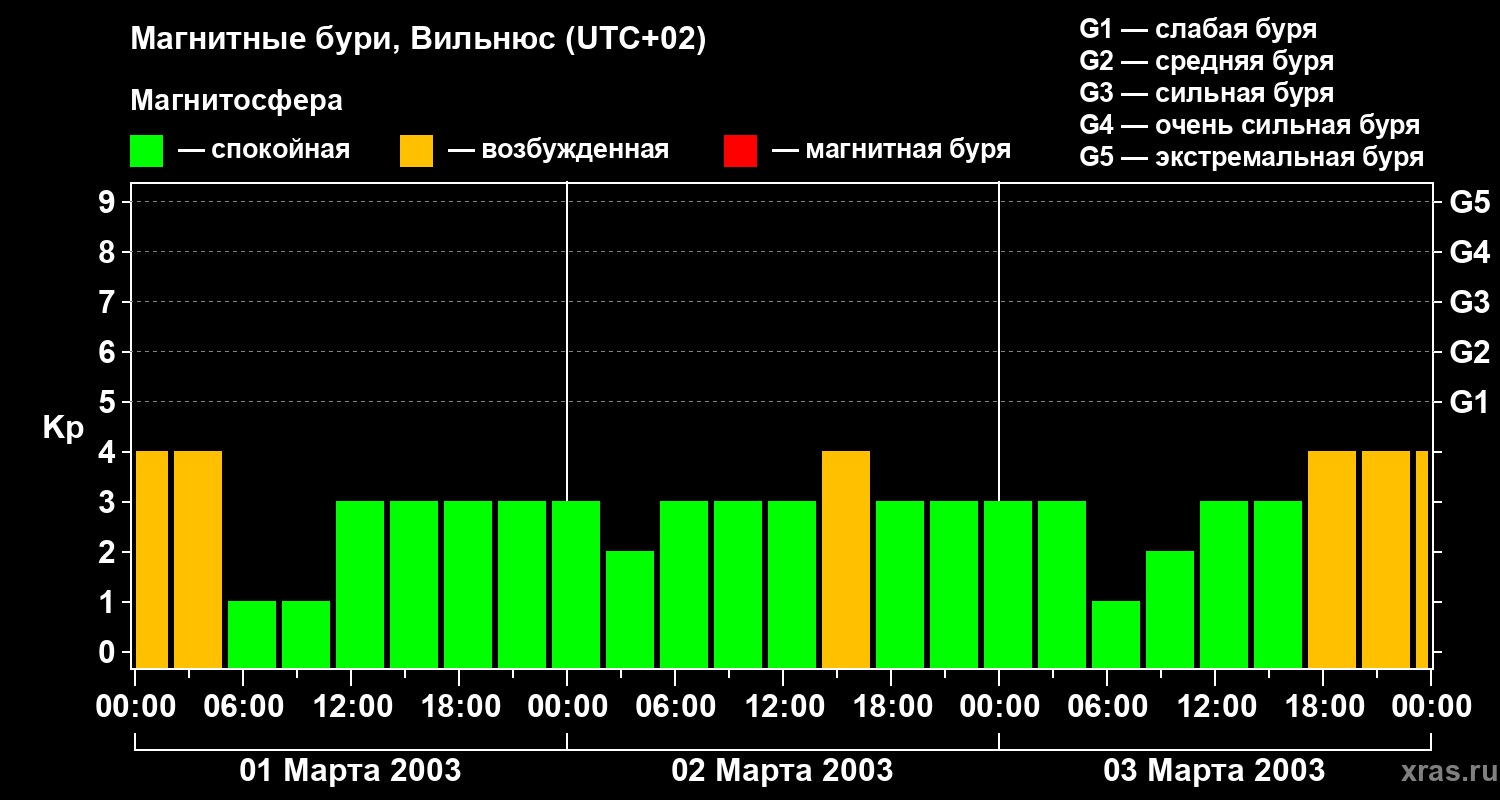Click the final '00:00' label at chart's right end
The height and width of the screenshot is (800, 1500).
coord(1431,706)
